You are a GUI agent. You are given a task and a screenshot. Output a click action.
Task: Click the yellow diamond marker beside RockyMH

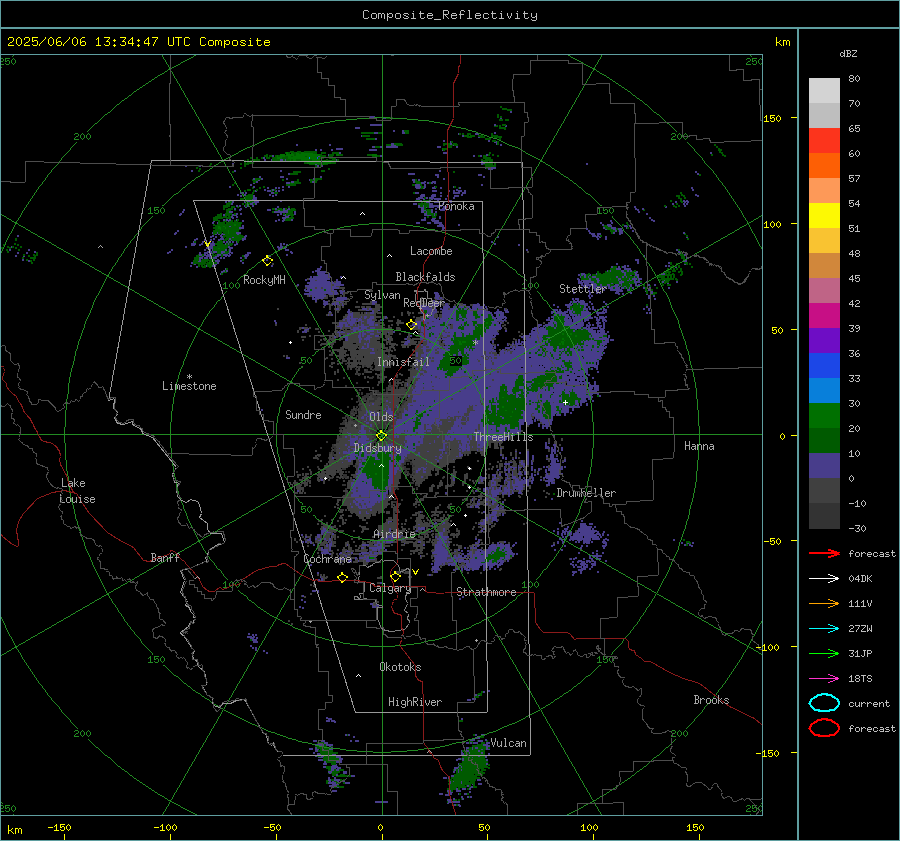pos(267,261)
